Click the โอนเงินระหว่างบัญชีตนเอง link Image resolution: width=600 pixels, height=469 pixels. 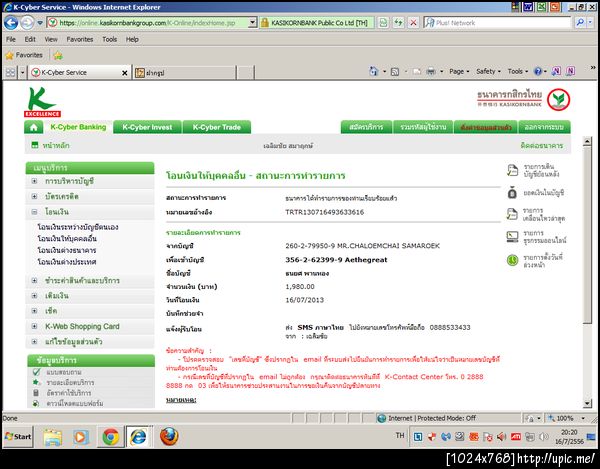pos(78,227)
